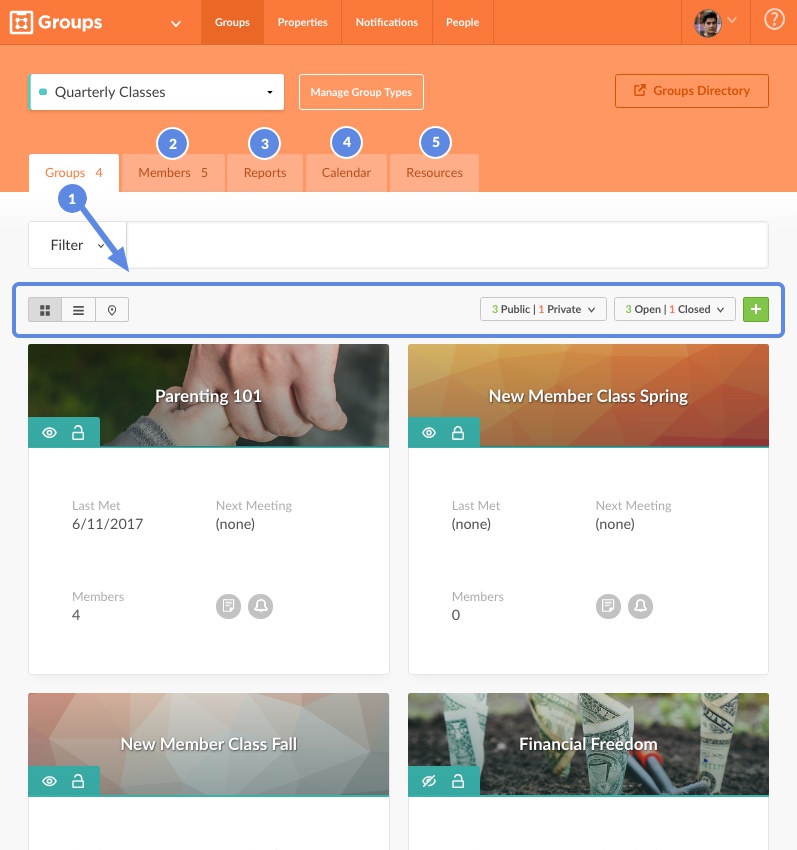Expand the Filter dropdown

click(78, 245)
